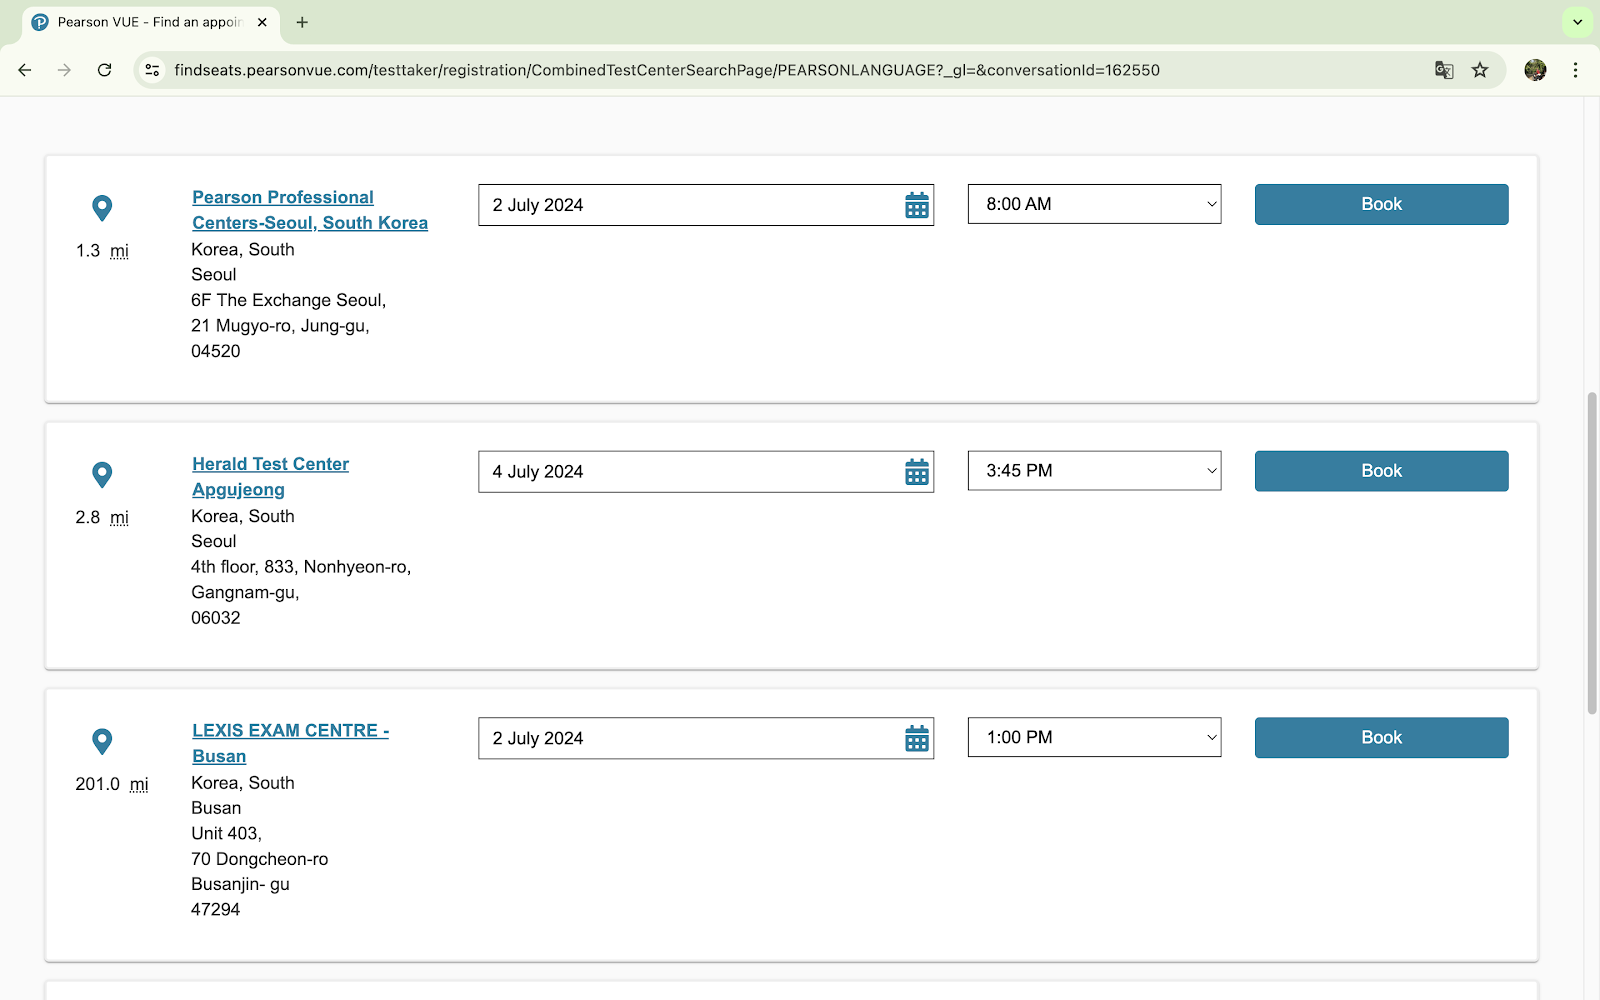
Task: Open LEXIS EXAM CENTRE - Busan link
Action: (x=290, y=743)
